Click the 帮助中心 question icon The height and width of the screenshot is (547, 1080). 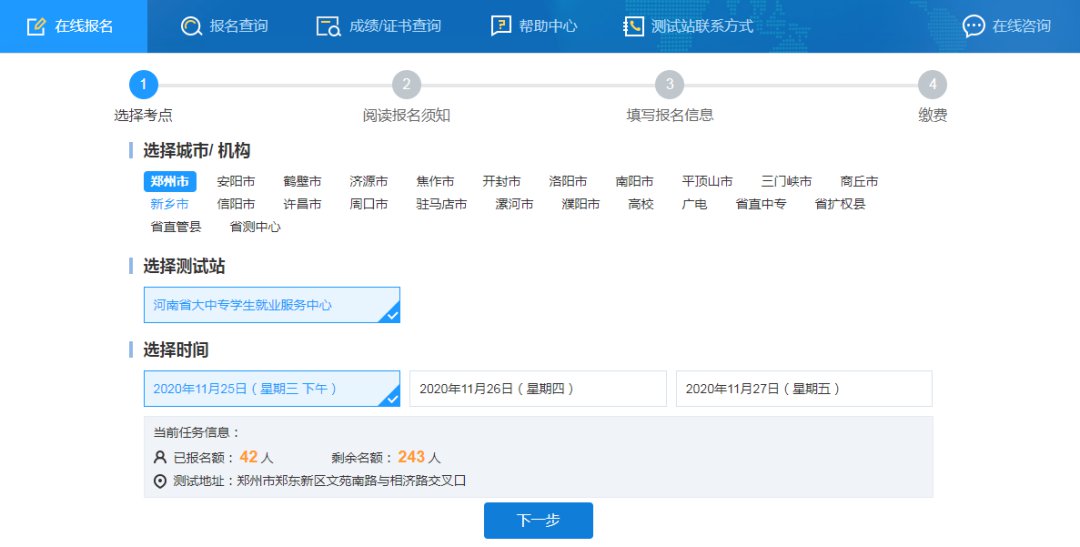click(501, 26)
